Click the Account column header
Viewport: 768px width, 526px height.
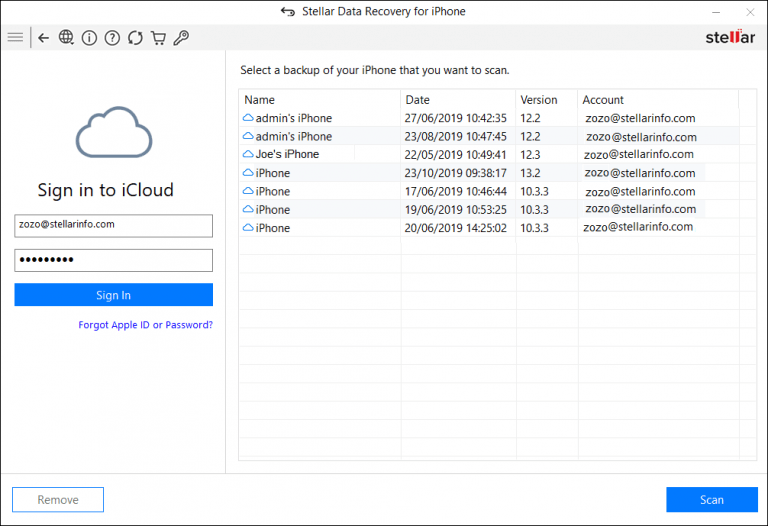click(x=603, y=100)
